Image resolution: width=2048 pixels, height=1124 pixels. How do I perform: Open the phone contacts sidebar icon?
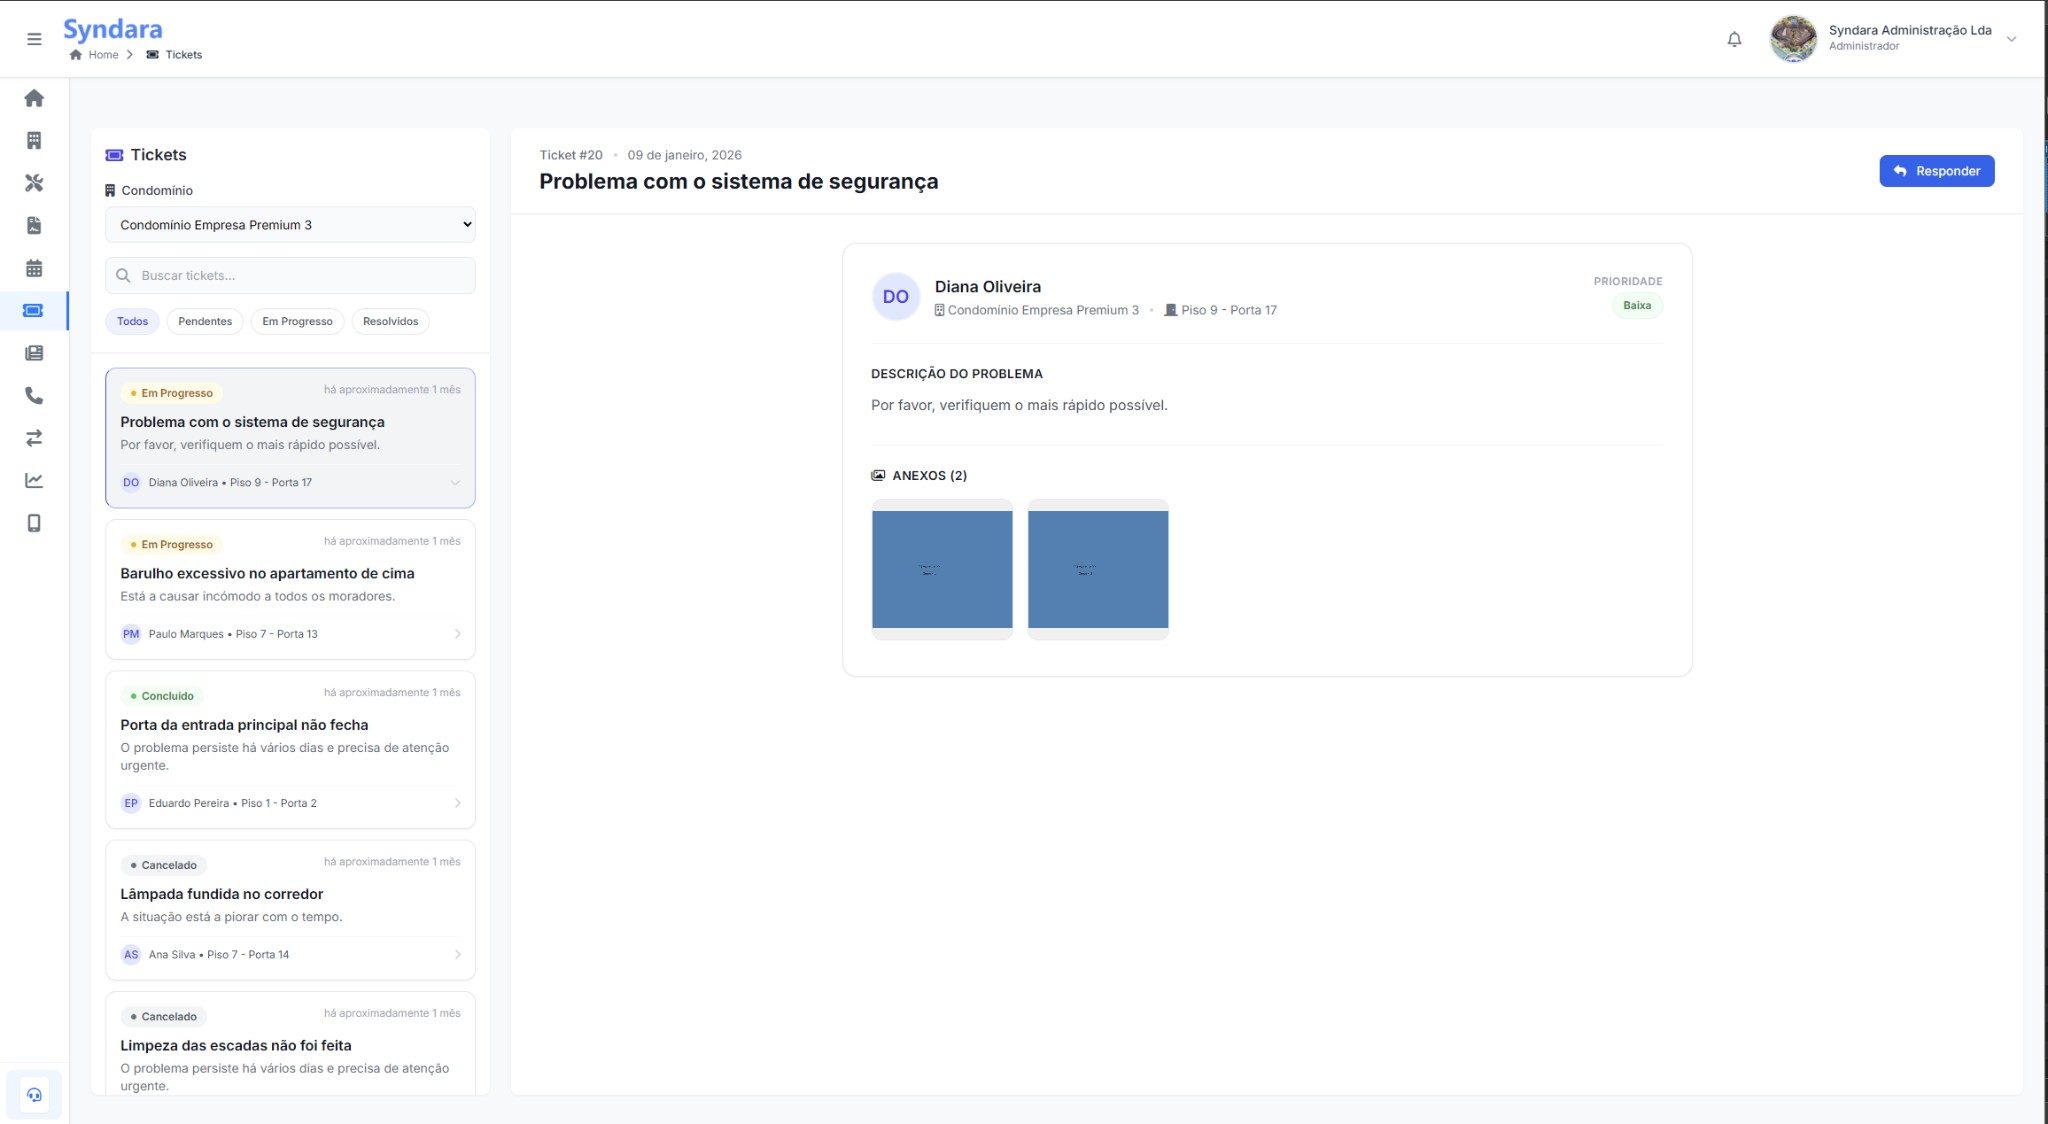coord(34,396)
